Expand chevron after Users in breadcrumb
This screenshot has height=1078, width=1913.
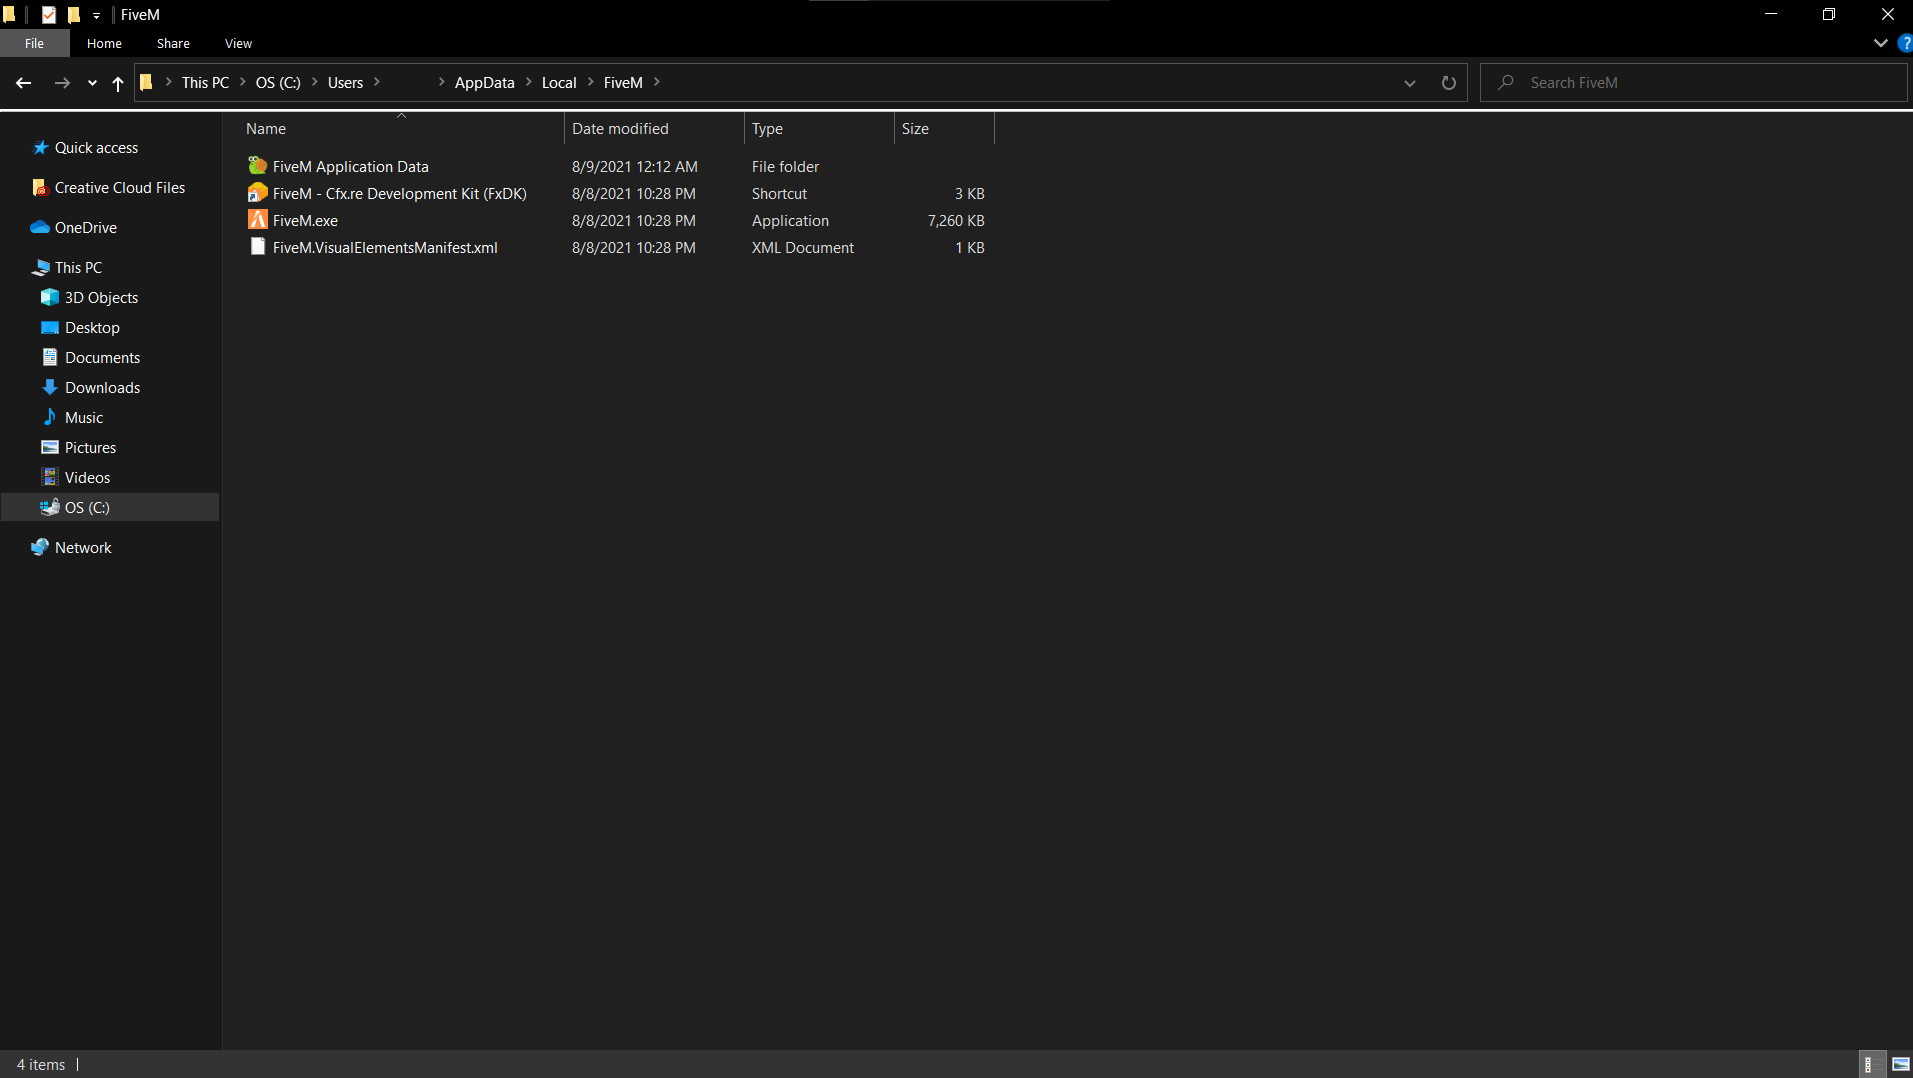click(x=377, y=82)
